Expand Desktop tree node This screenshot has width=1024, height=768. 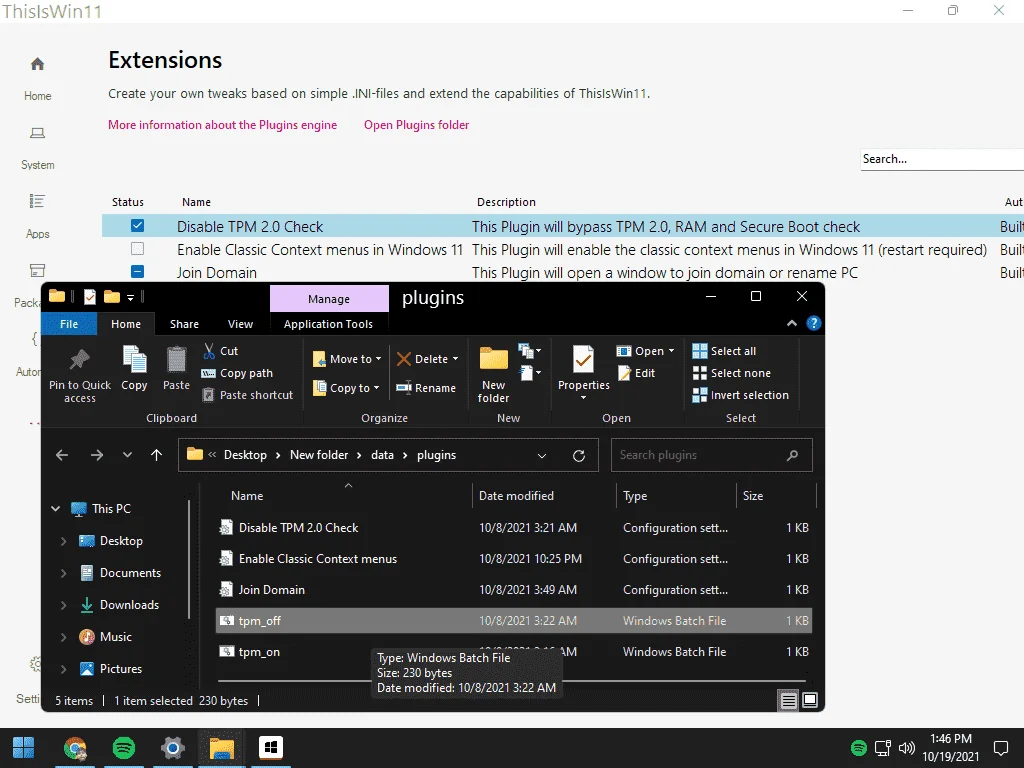(63, 541)
